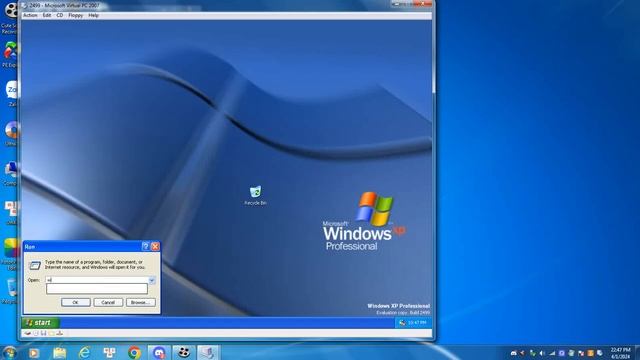
Task: Open Windows Media Player from the taskbar
Action: coord(34,353)
